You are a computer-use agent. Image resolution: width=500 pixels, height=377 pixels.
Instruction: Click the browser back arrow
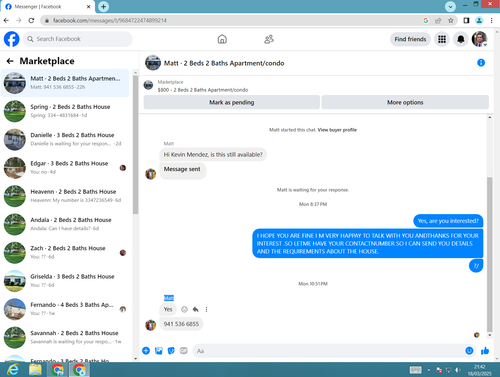click(x=6, y=21)
